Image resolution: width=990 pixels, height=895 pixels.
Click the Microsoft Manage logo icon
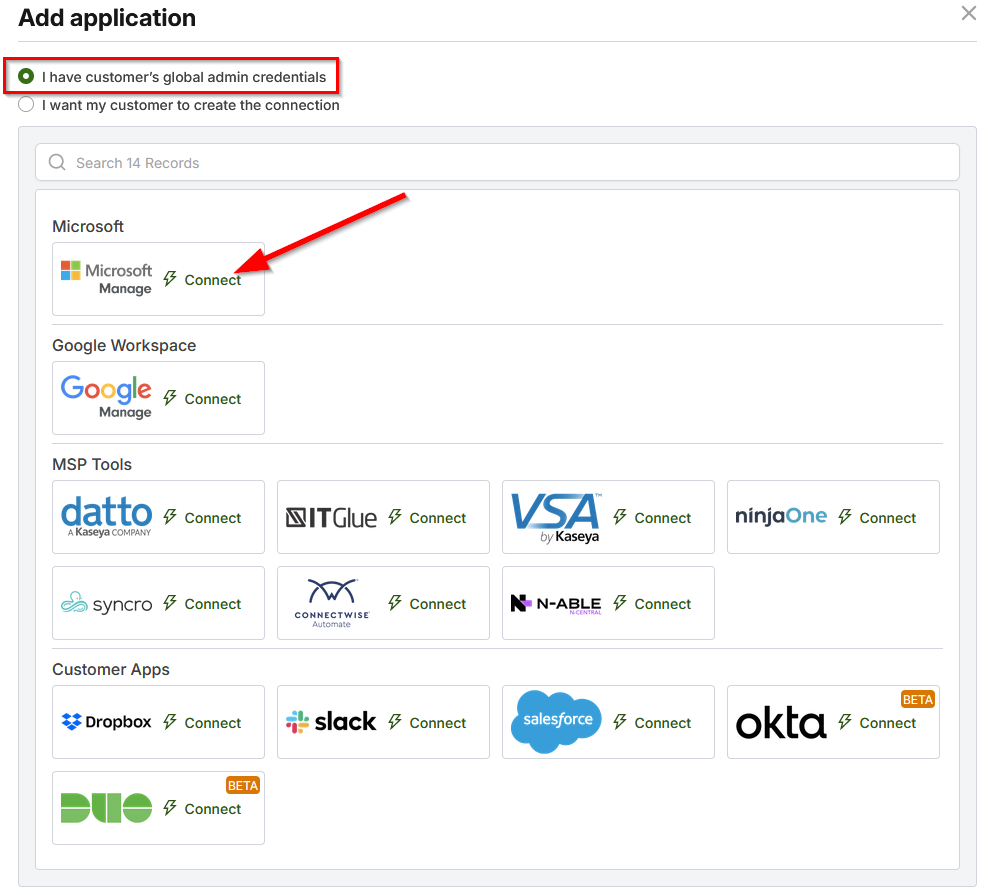coord(106,279)
